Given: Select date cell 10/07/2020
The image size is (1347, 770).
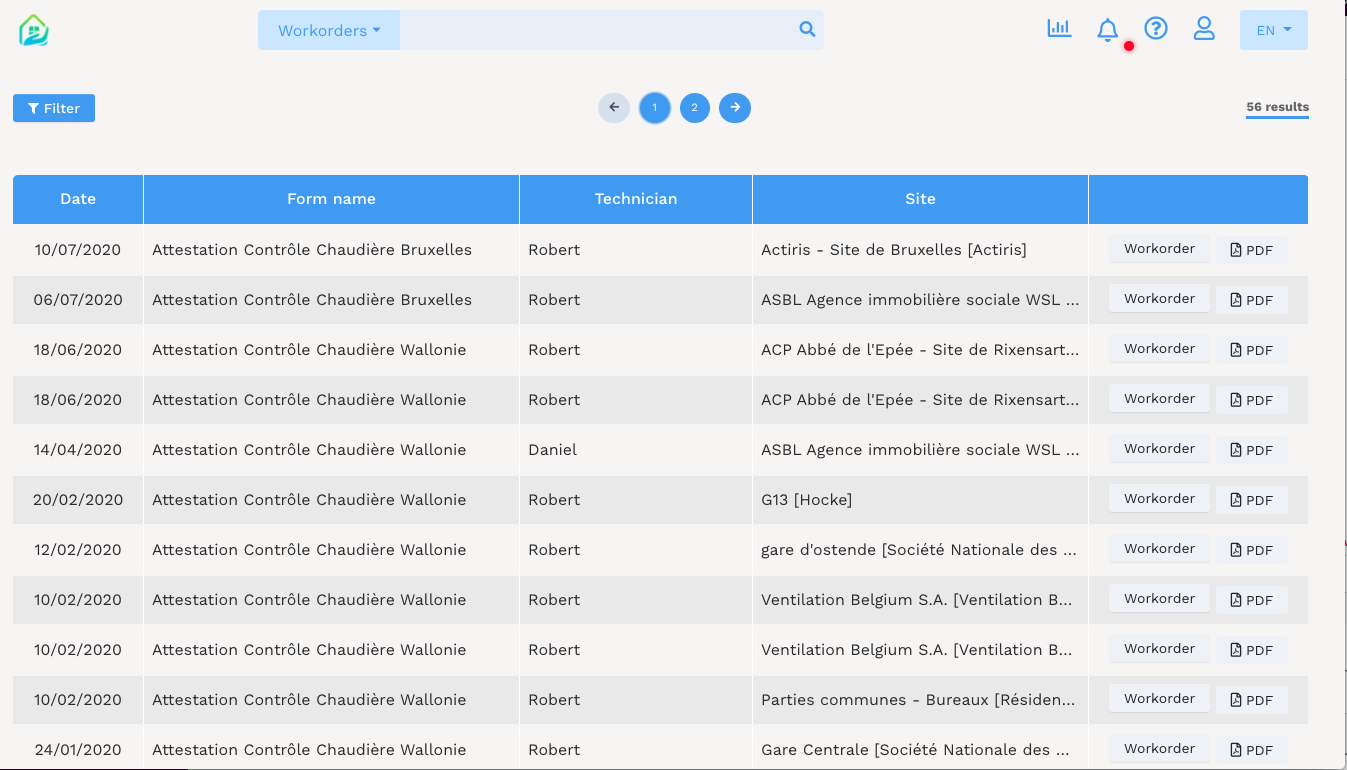Looking at the screenshot, I should (78, 250).
